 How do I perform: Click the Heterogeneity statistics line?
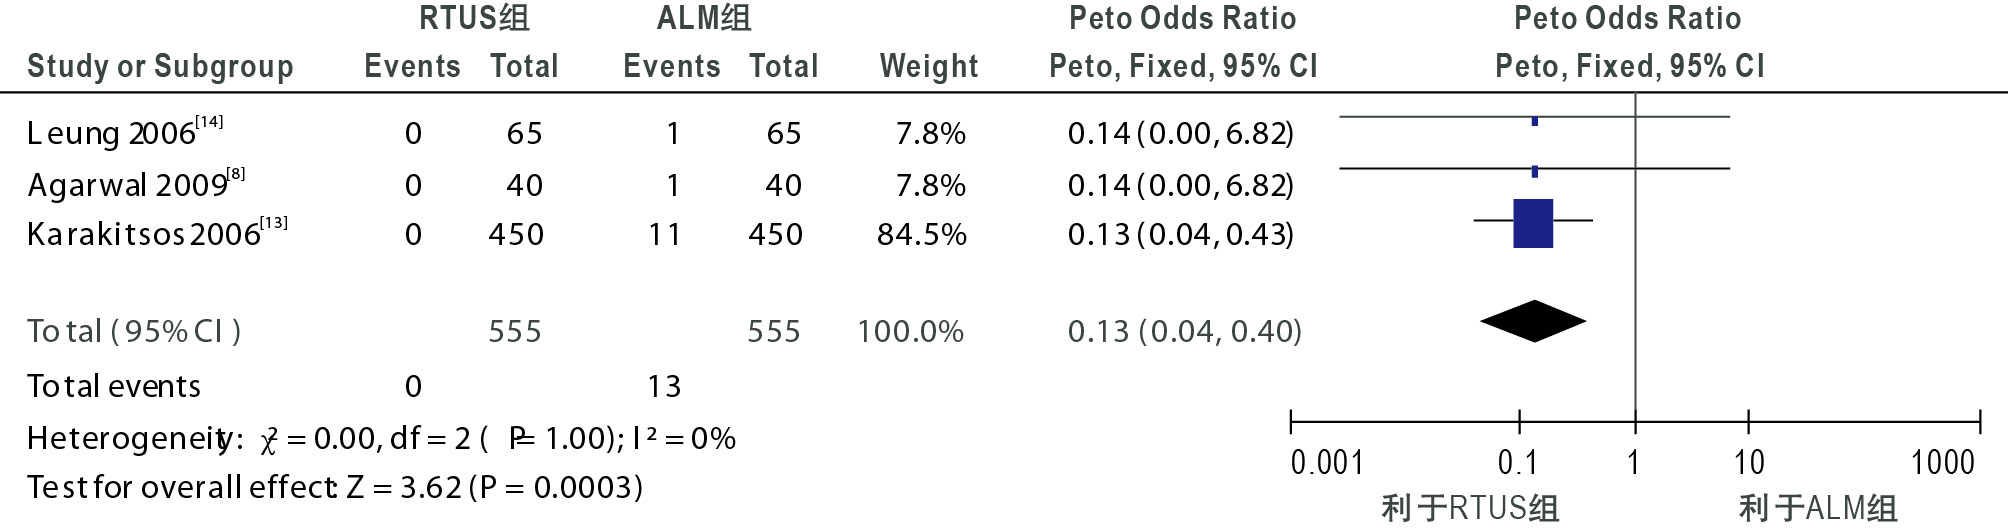[x=381, y=438]
